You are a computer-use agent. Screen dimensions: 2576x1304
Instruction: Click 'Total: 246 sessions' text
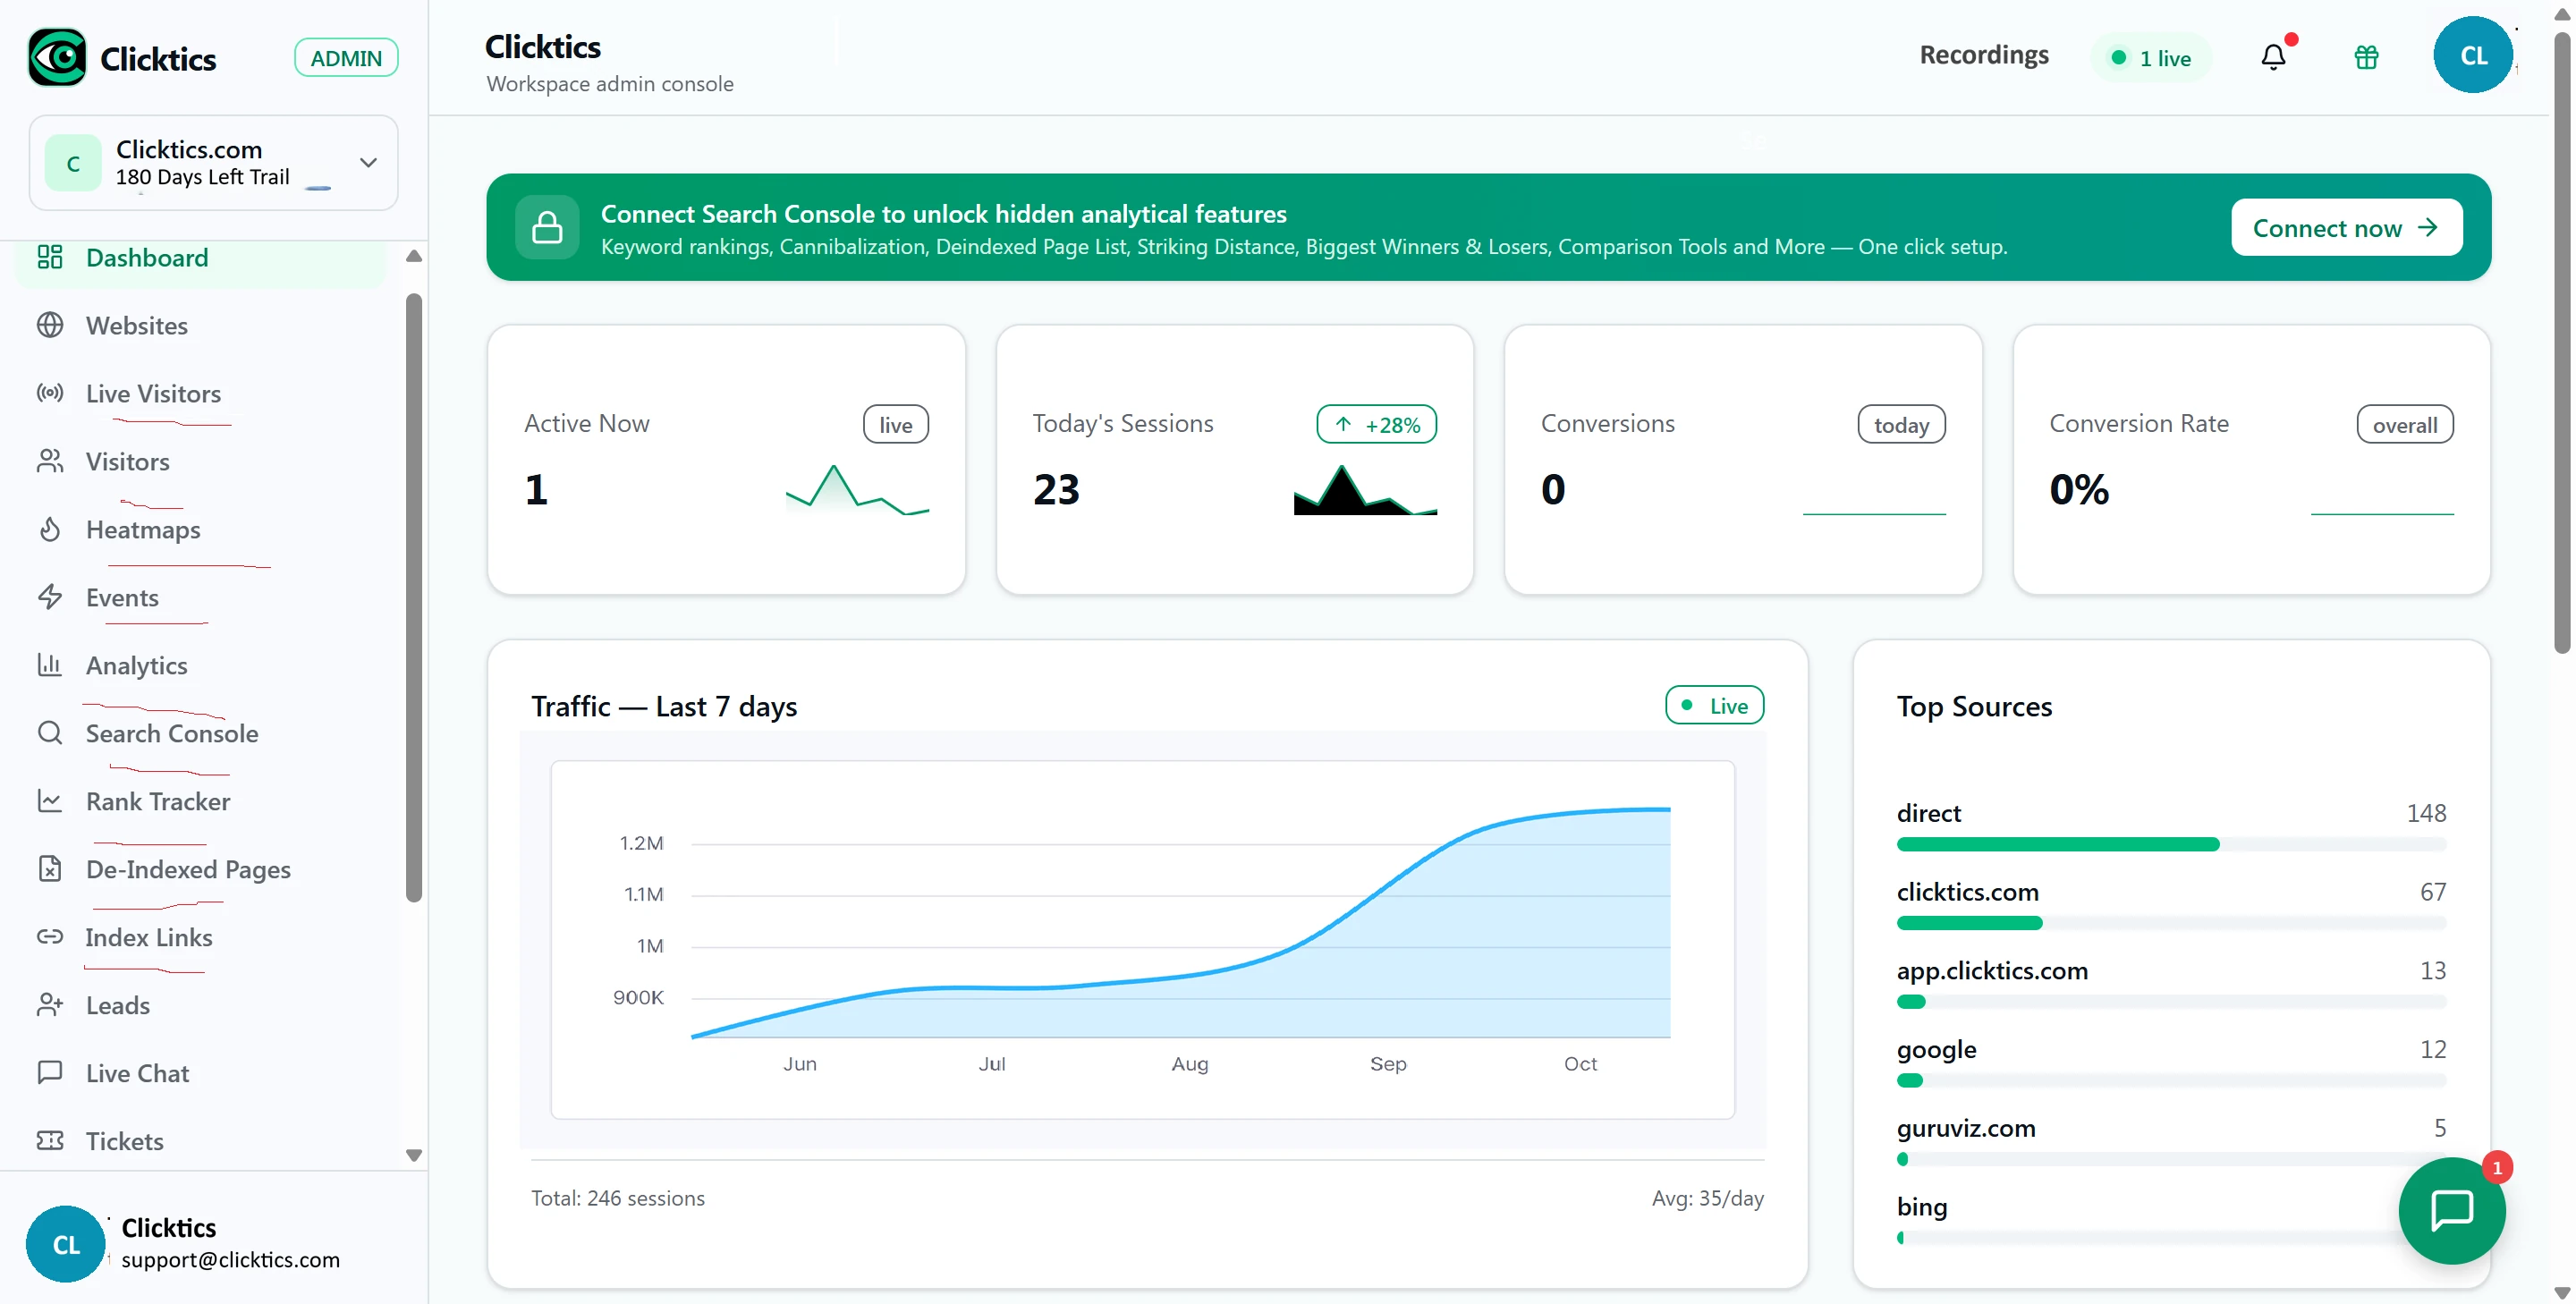coord(618,1198)
